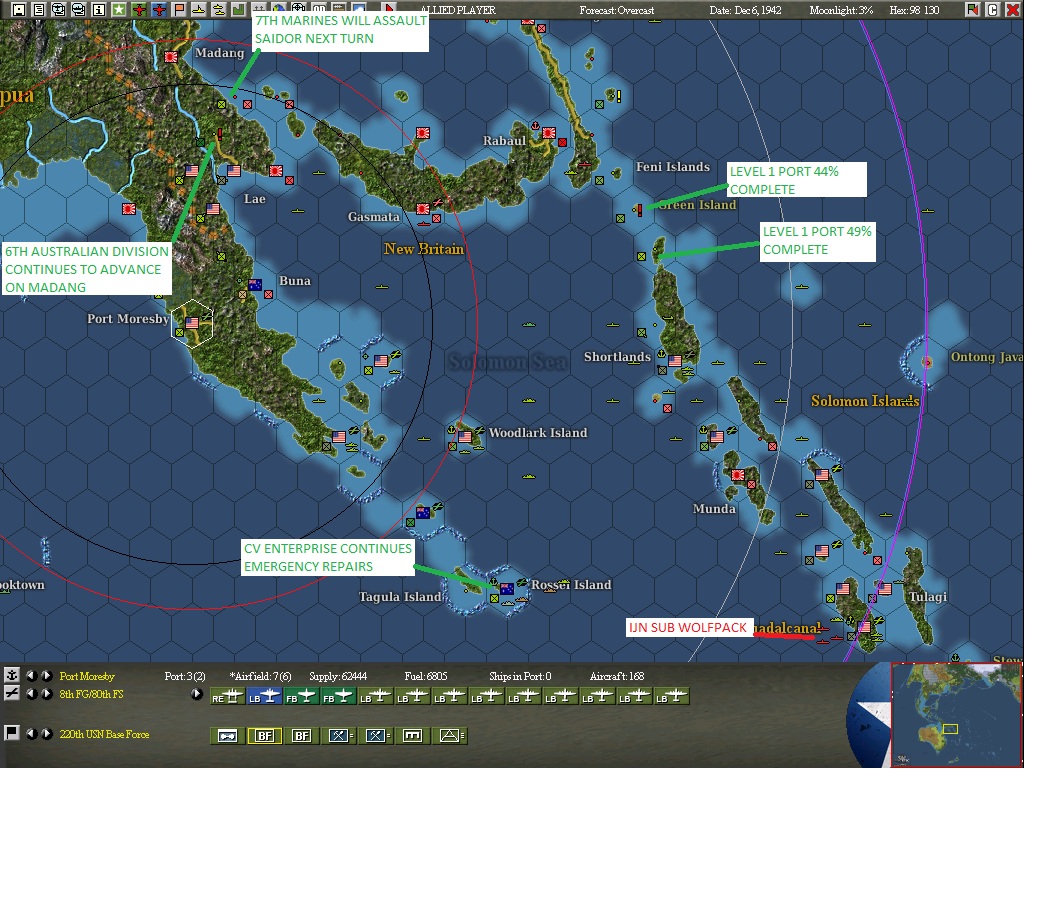1061x898 pixels.
Task: Click the round arrow left of RE icon
Action: click(196, 694)
